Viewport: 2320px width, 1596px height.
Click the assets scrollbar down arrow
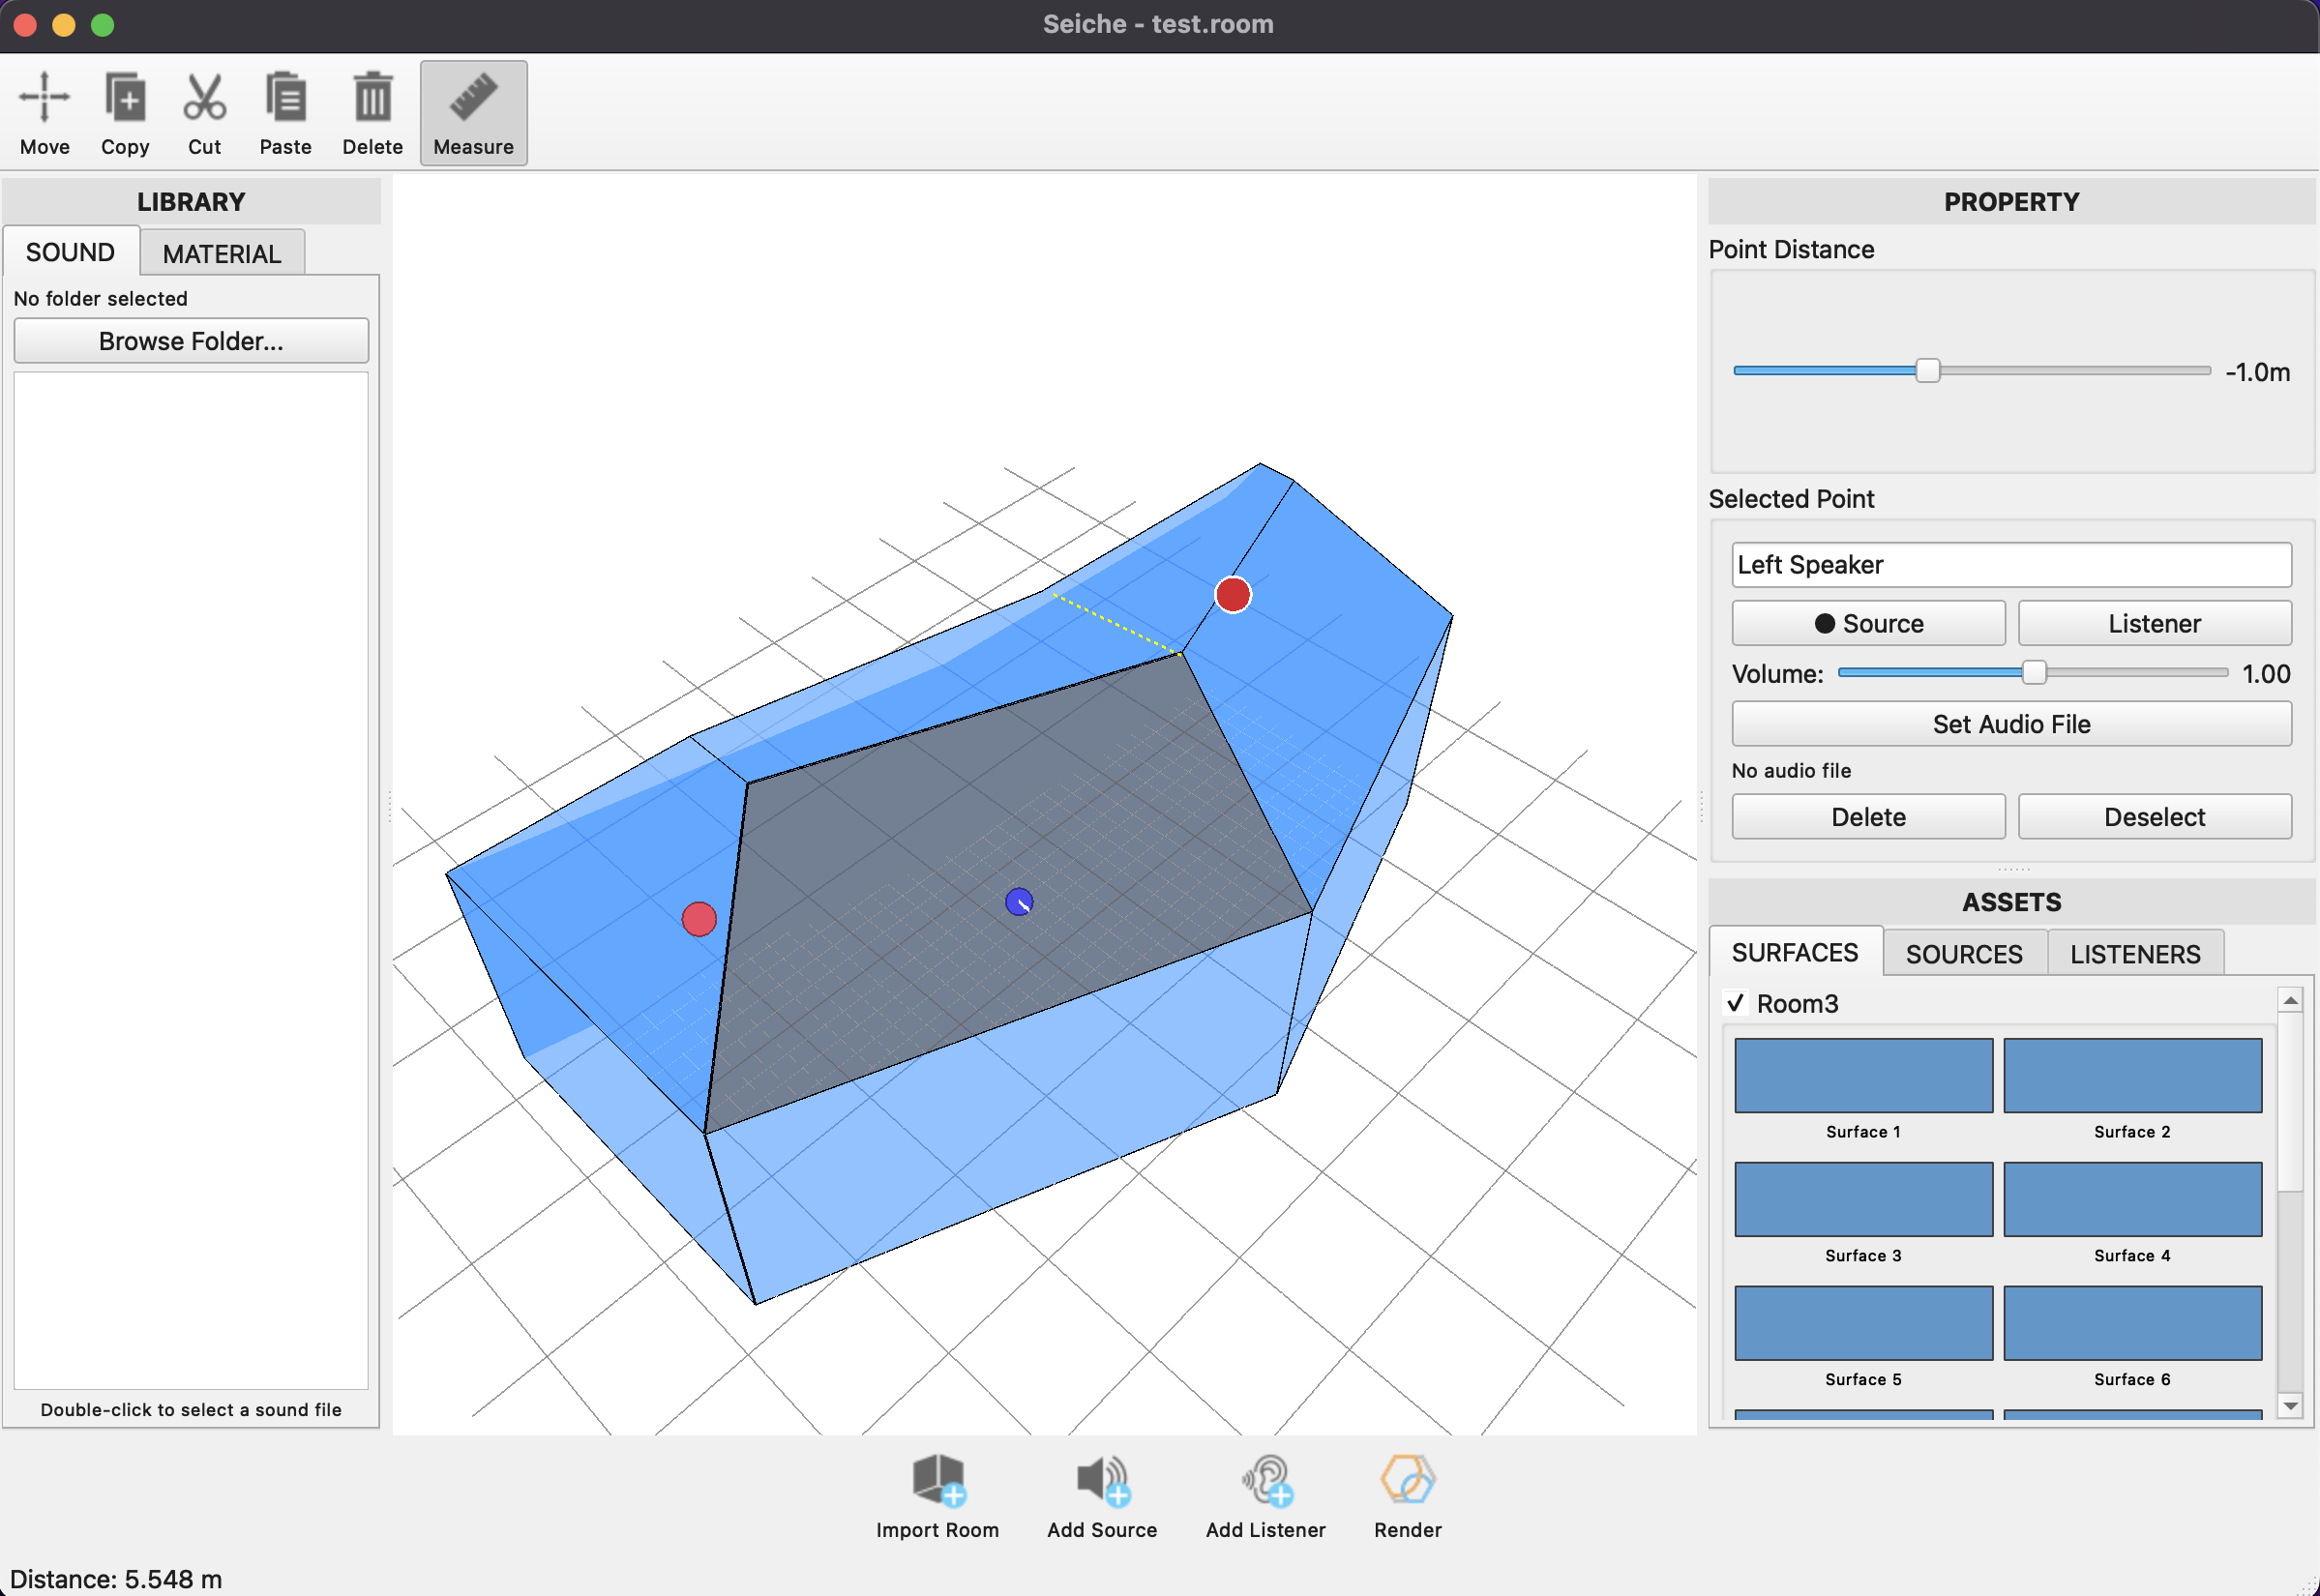click(2290, 1406)
